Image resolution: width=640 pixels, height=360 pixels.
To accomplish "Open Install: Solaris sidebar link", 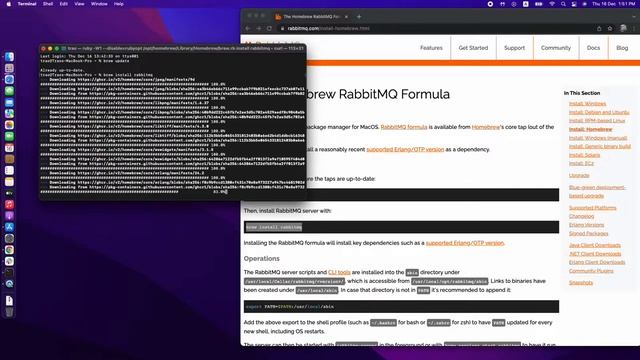I will (x=584, y=155).
